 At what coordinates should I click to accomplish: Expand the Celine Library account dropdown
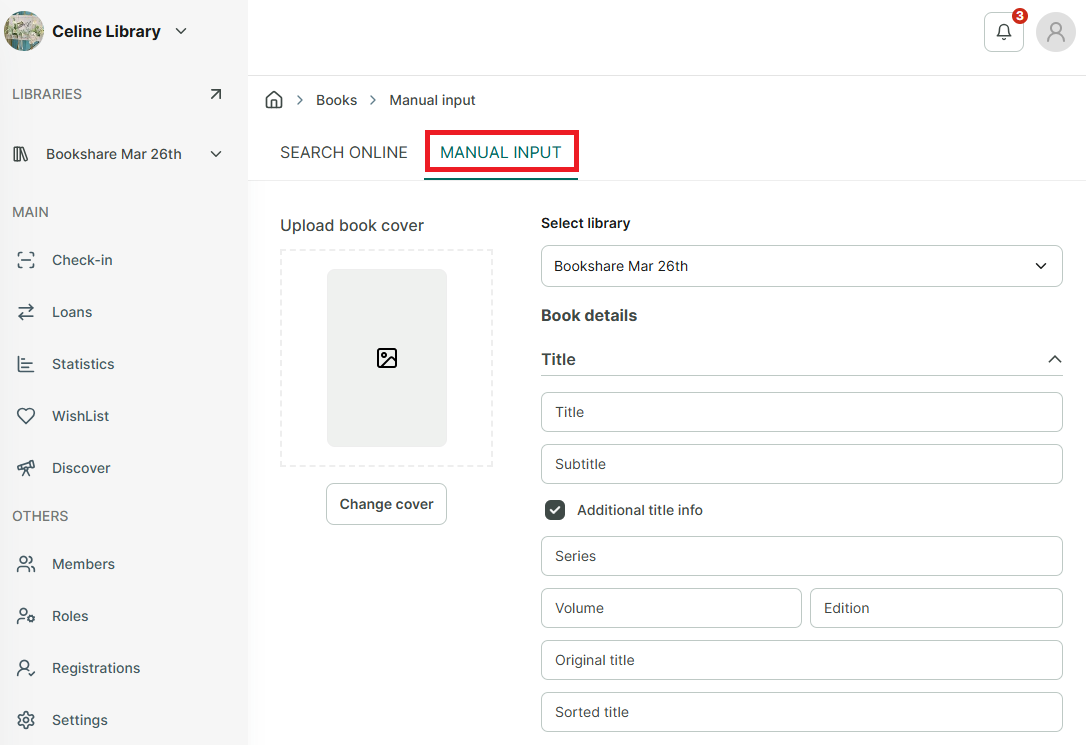181,31
